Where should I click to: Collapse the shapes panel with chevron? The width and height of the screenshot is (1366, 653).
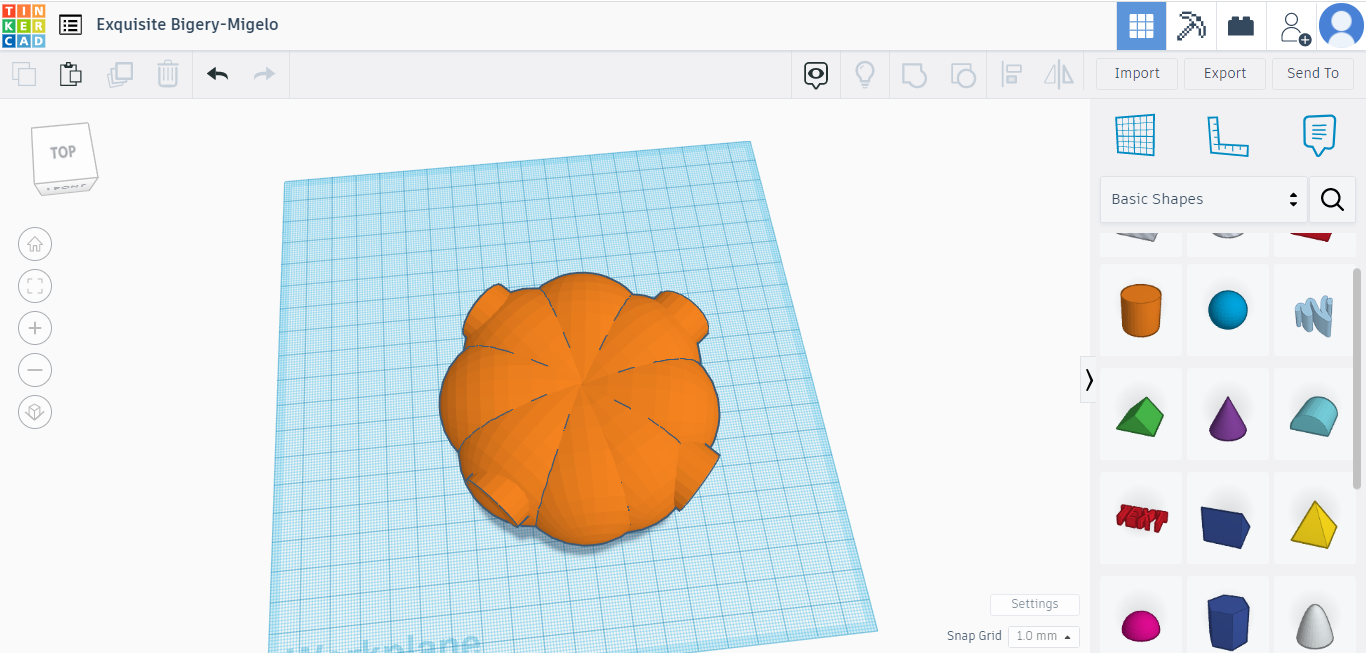[1088, 380]
